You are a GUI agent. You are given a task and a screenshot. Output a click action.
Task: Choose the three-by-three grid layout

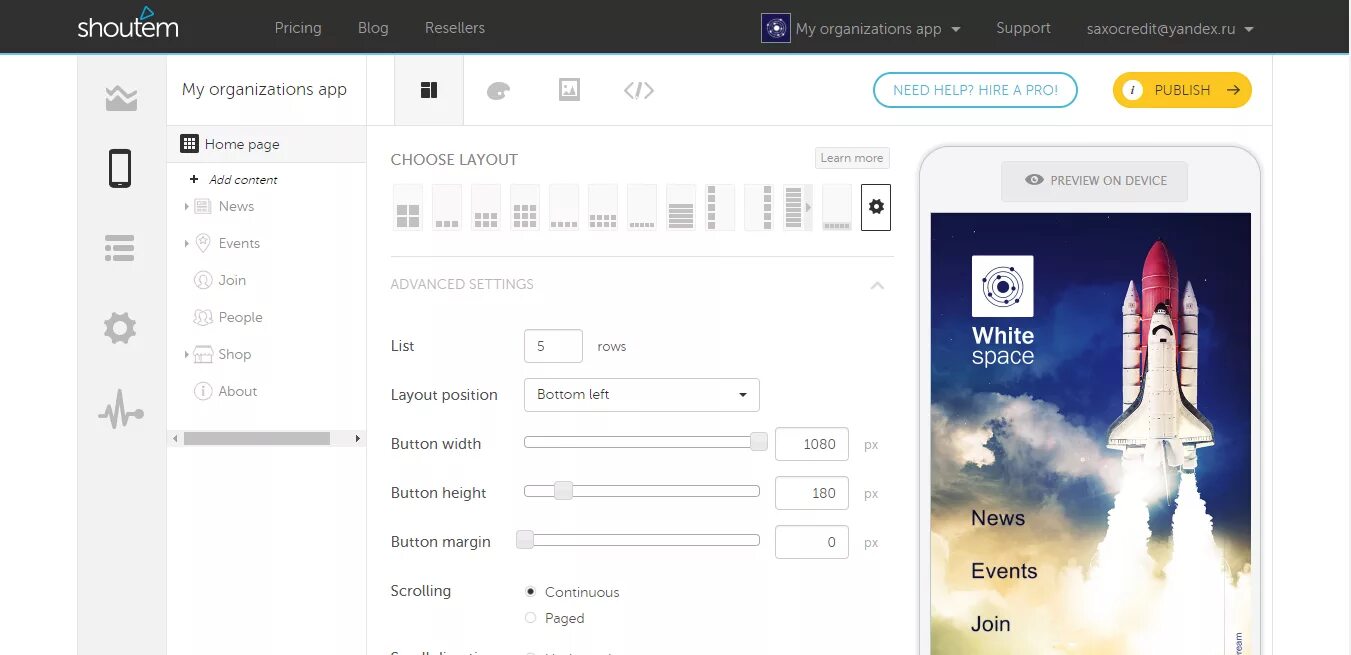pyautogui.click(x=525, y=207)
